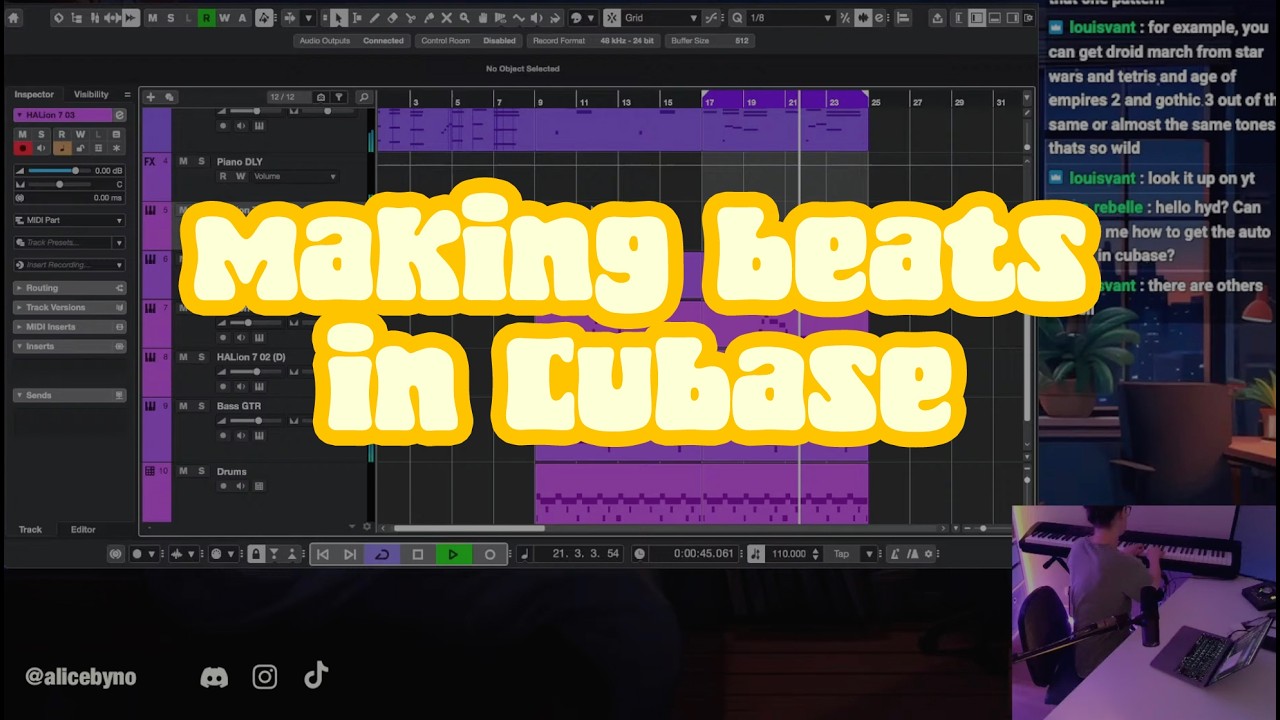Select the Zoom magnifier tool

(x=464, y=18)
